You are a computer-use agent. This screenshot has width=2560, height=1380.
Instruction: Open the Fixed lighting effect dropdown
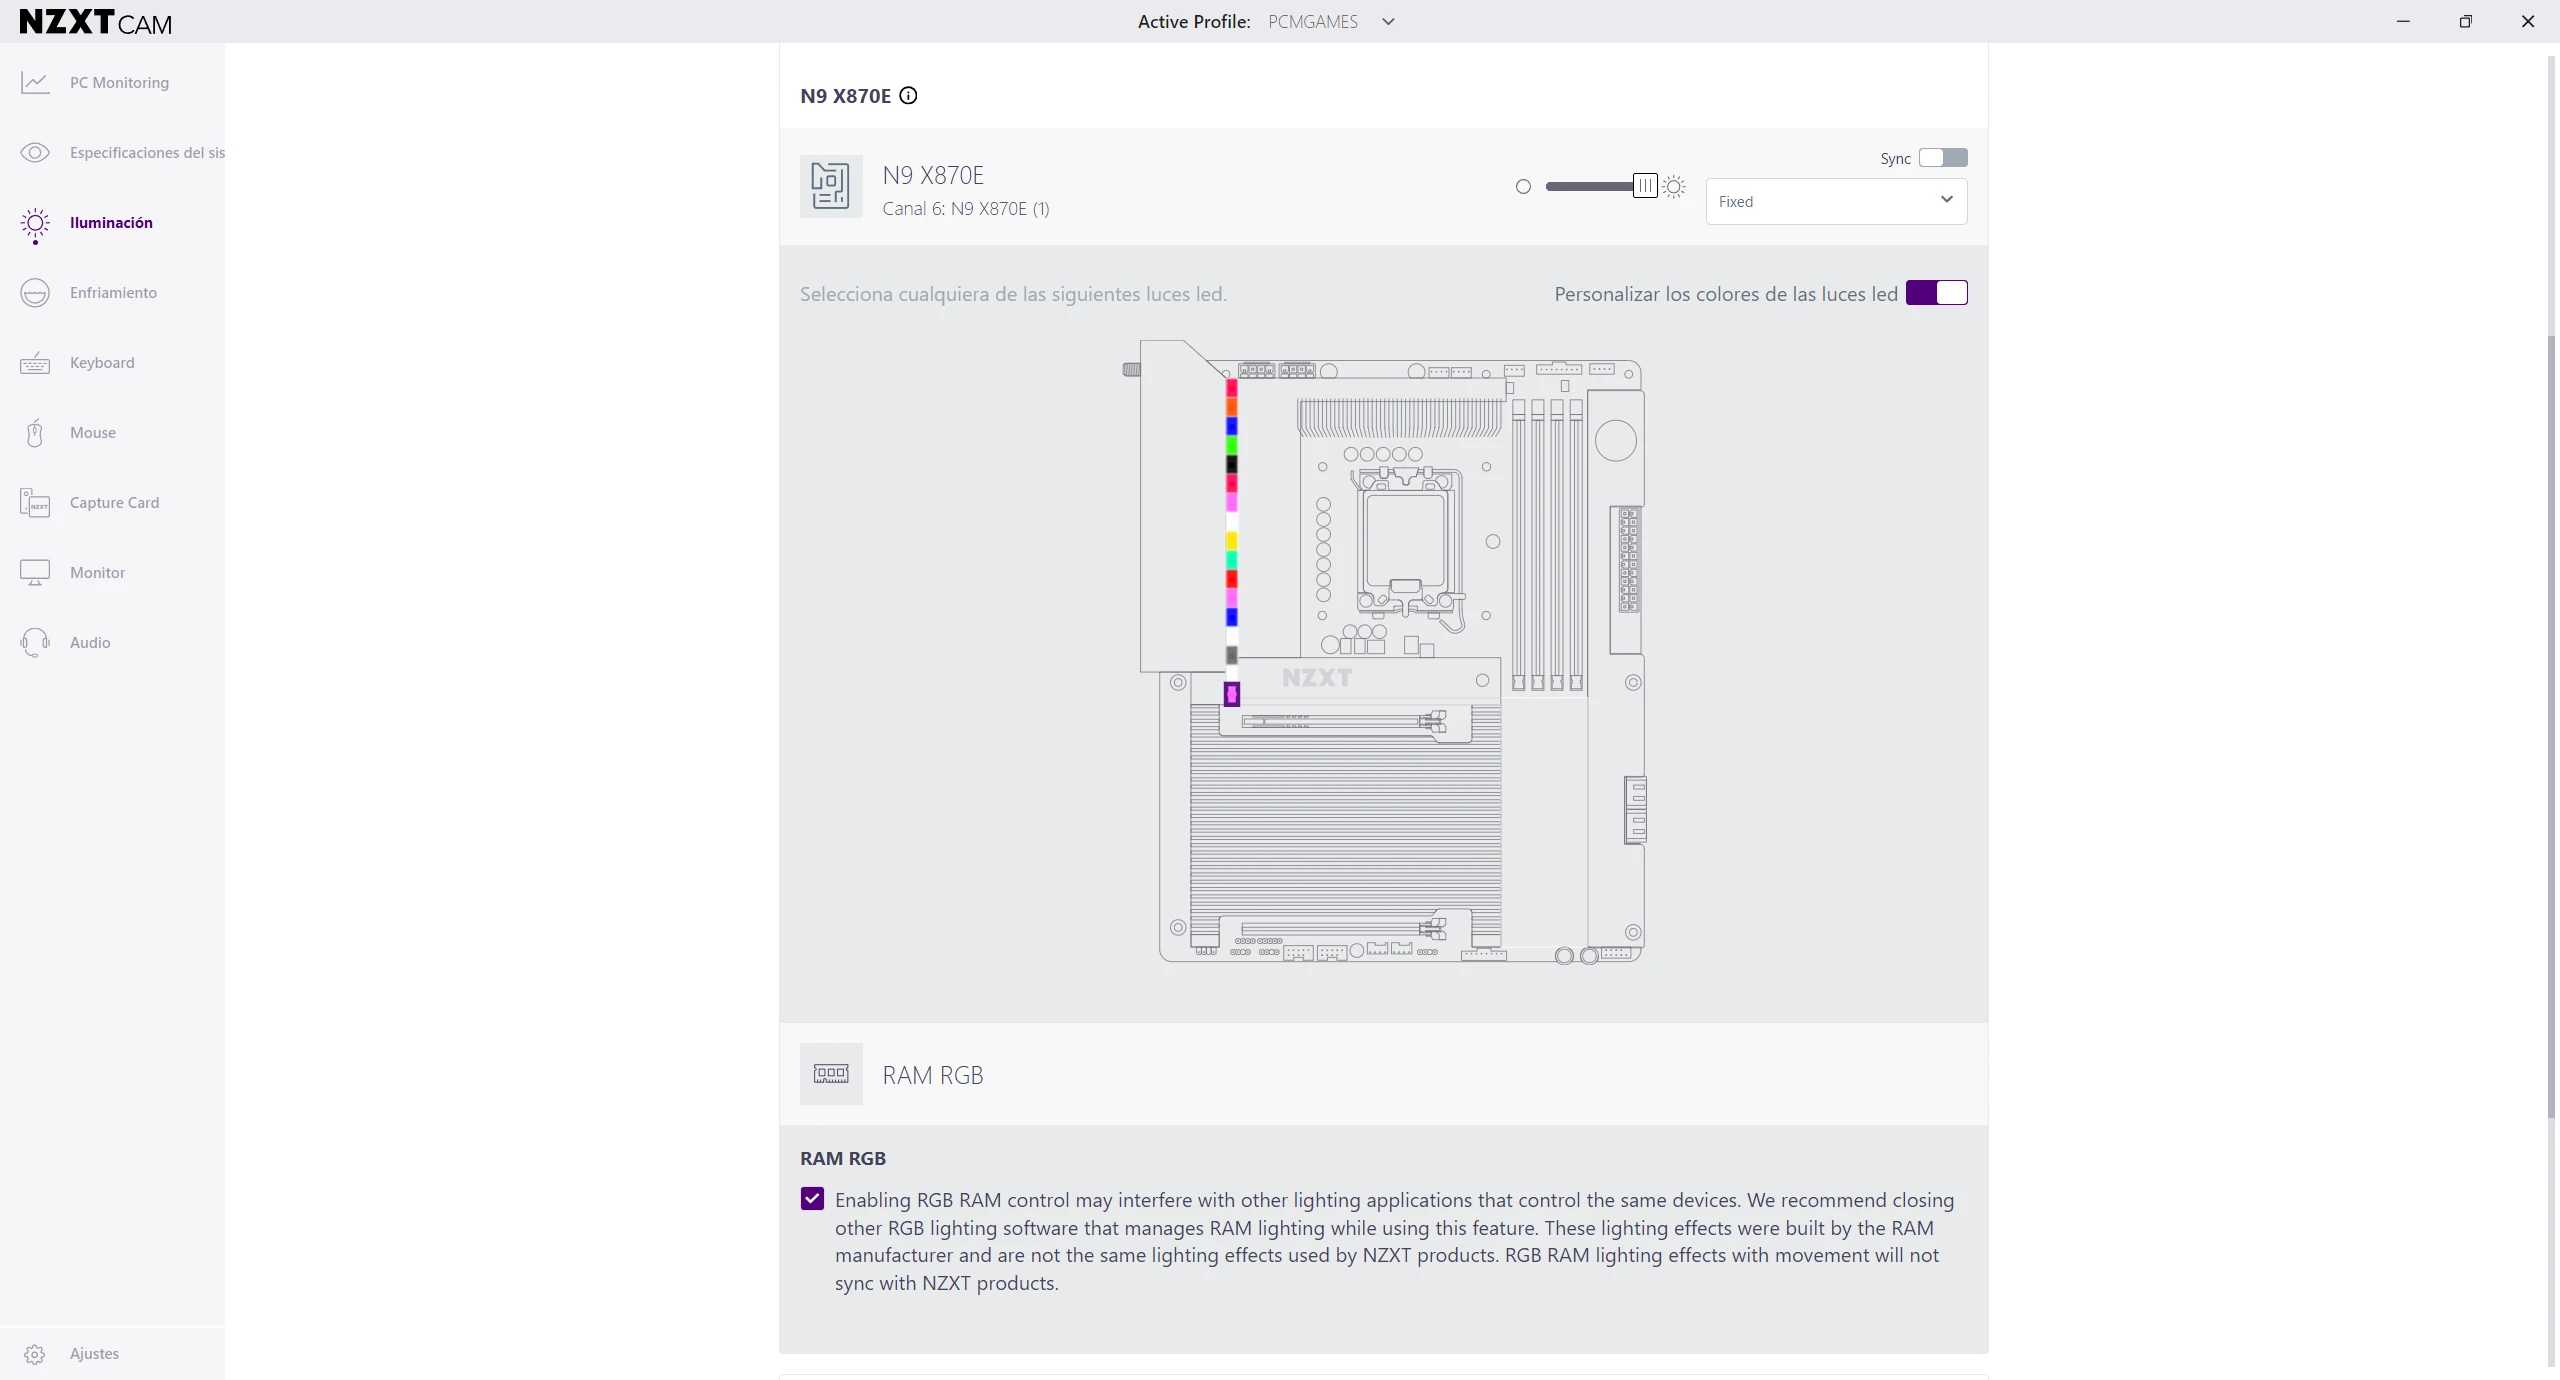point(1836,201)
